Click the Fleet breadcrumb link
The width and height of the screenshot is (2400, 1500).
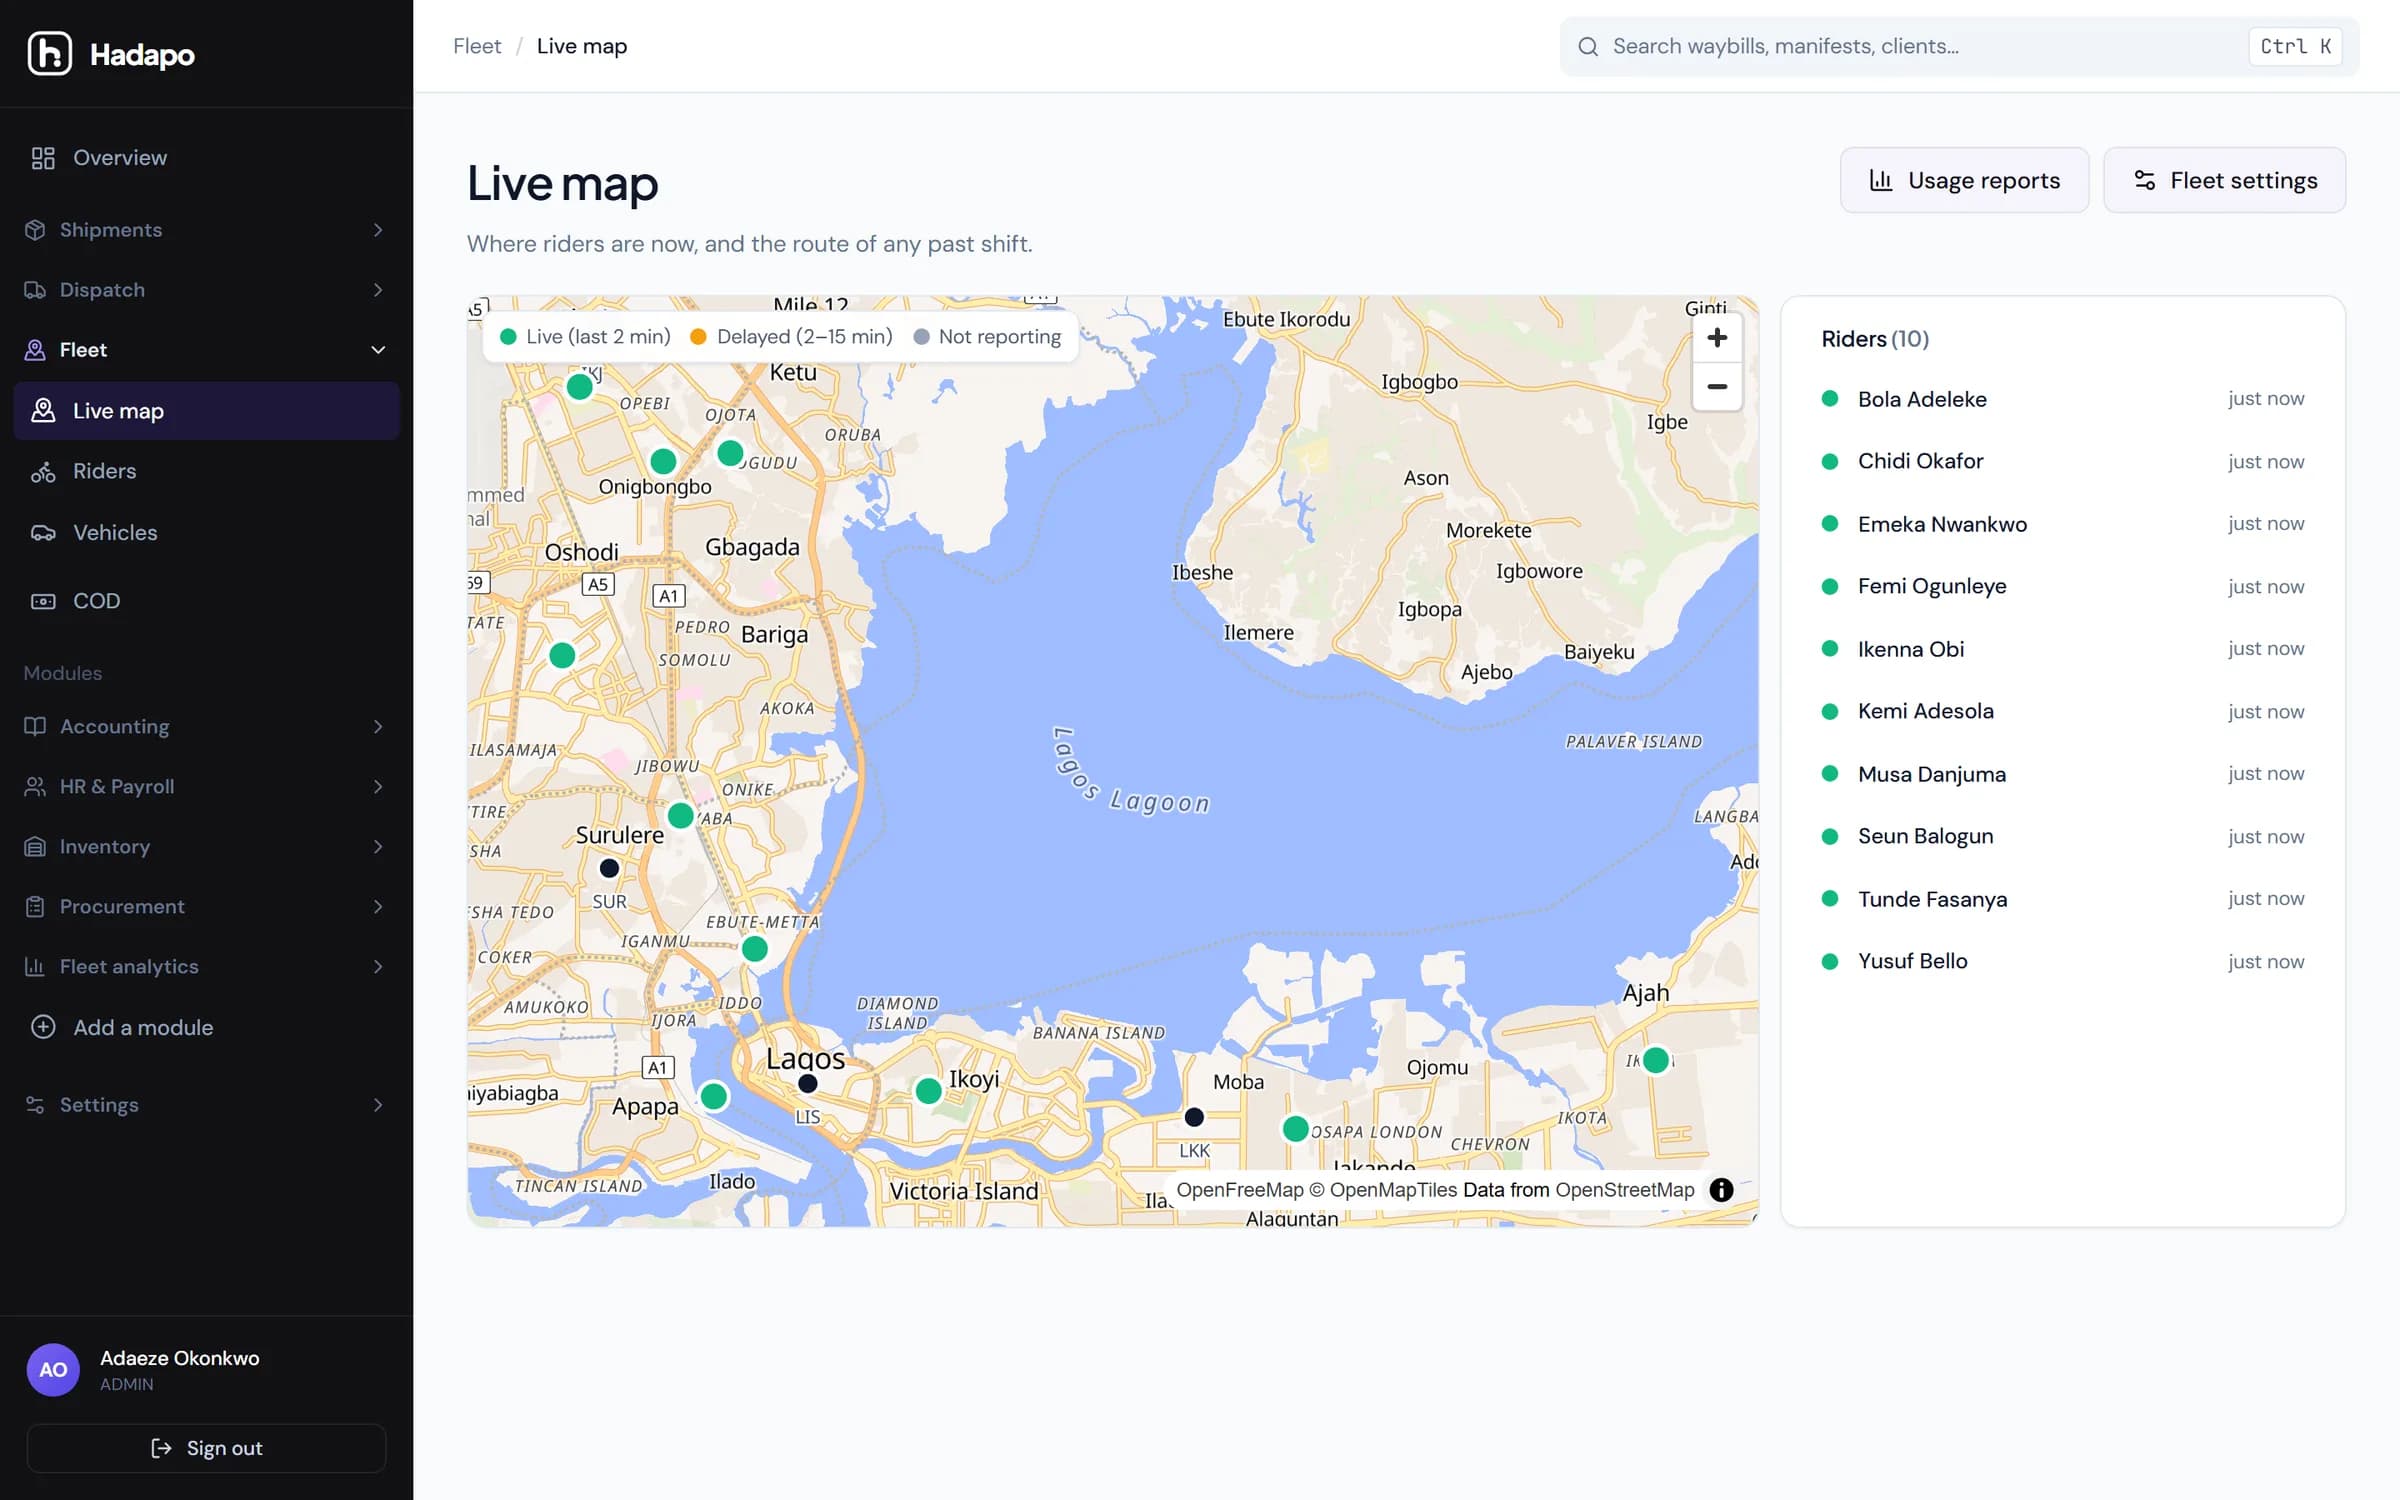click(x=477, y=46)
